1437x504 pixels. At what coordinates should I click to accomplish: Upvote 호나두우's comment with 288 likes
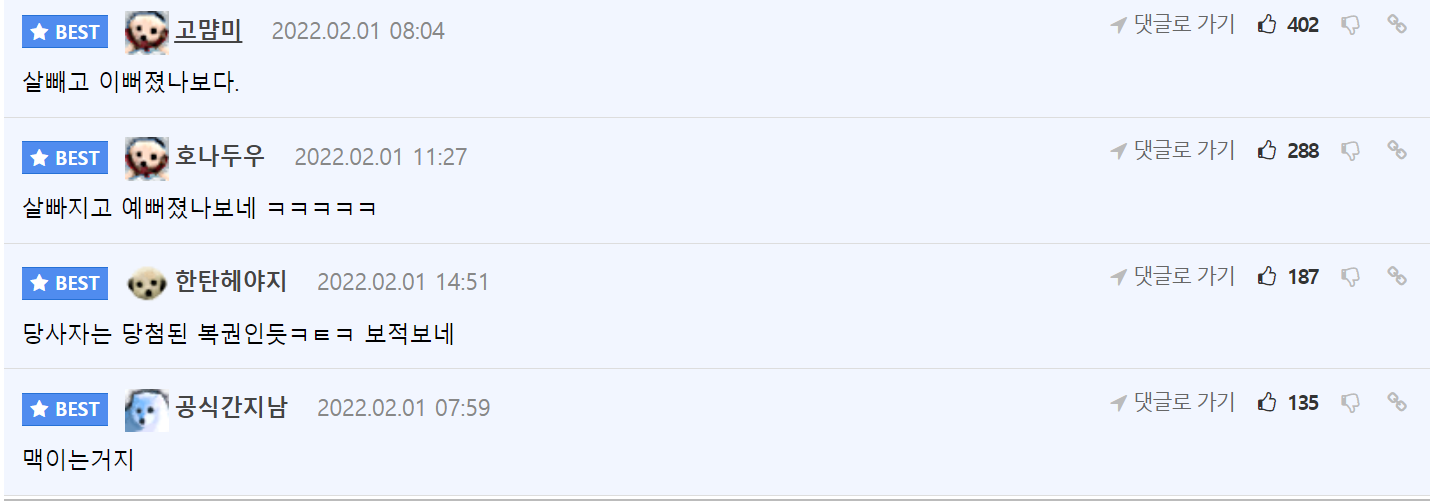[1268, 151]
